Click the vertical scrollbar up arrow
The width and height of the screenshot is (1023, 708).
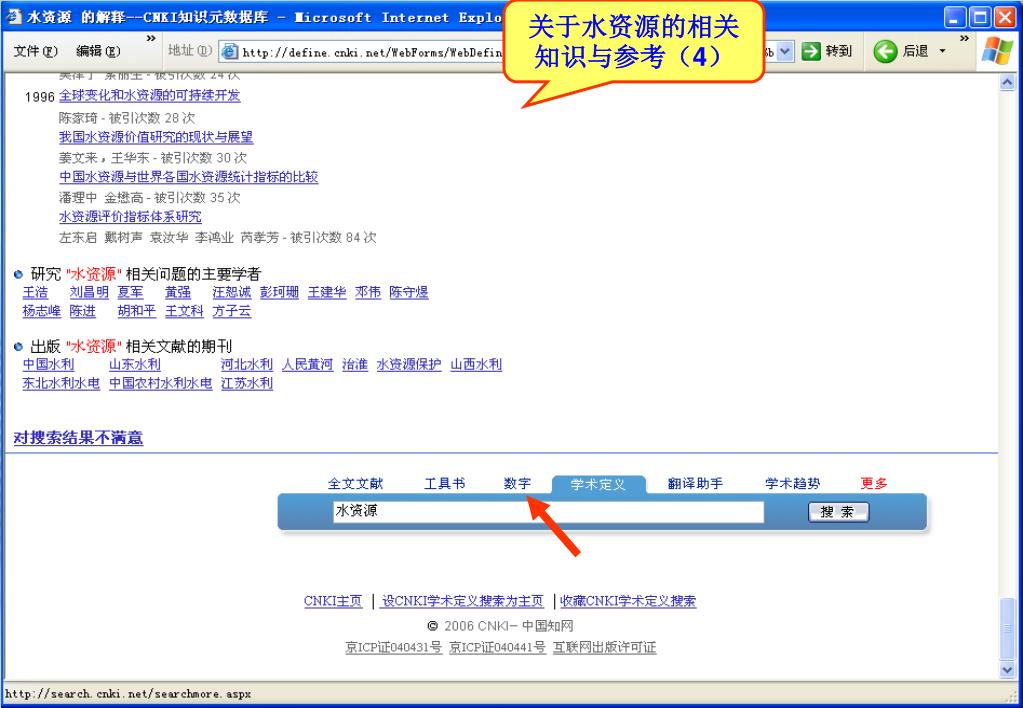click(1007, 83)
